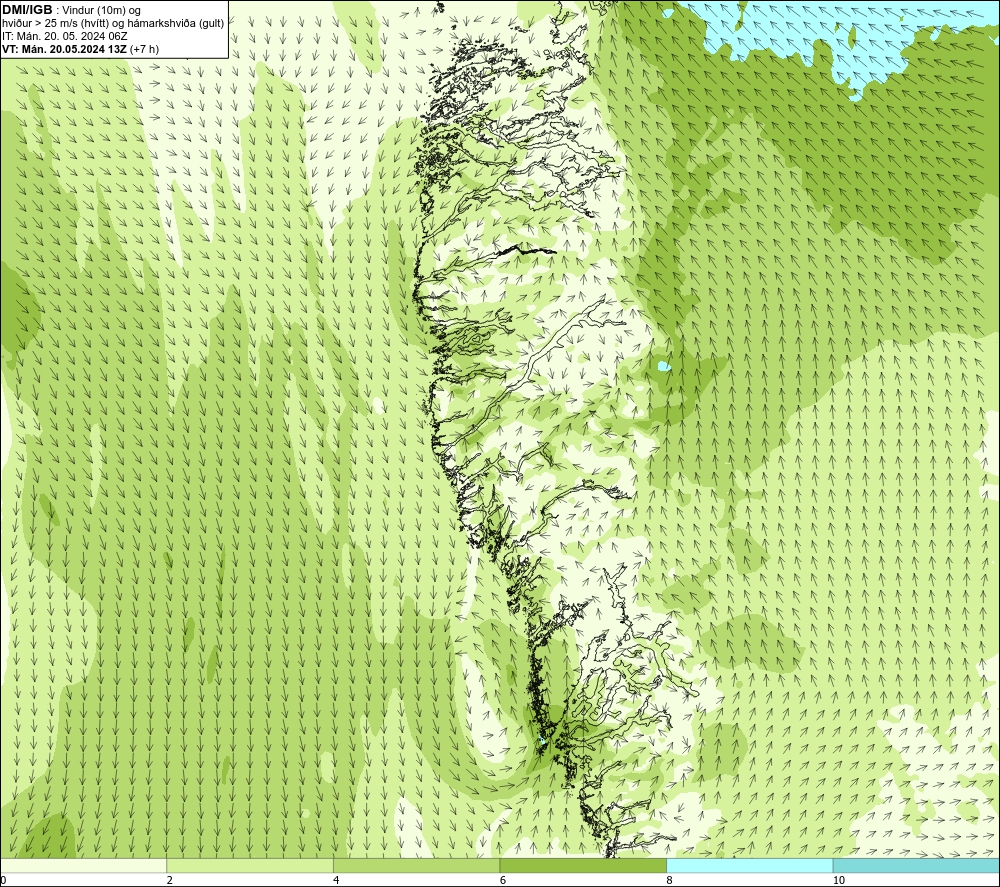This screenshot has width=1000, height=887.
Task: Click the 6–8 m/s dark green legend swatch
Action: [583, 865]
